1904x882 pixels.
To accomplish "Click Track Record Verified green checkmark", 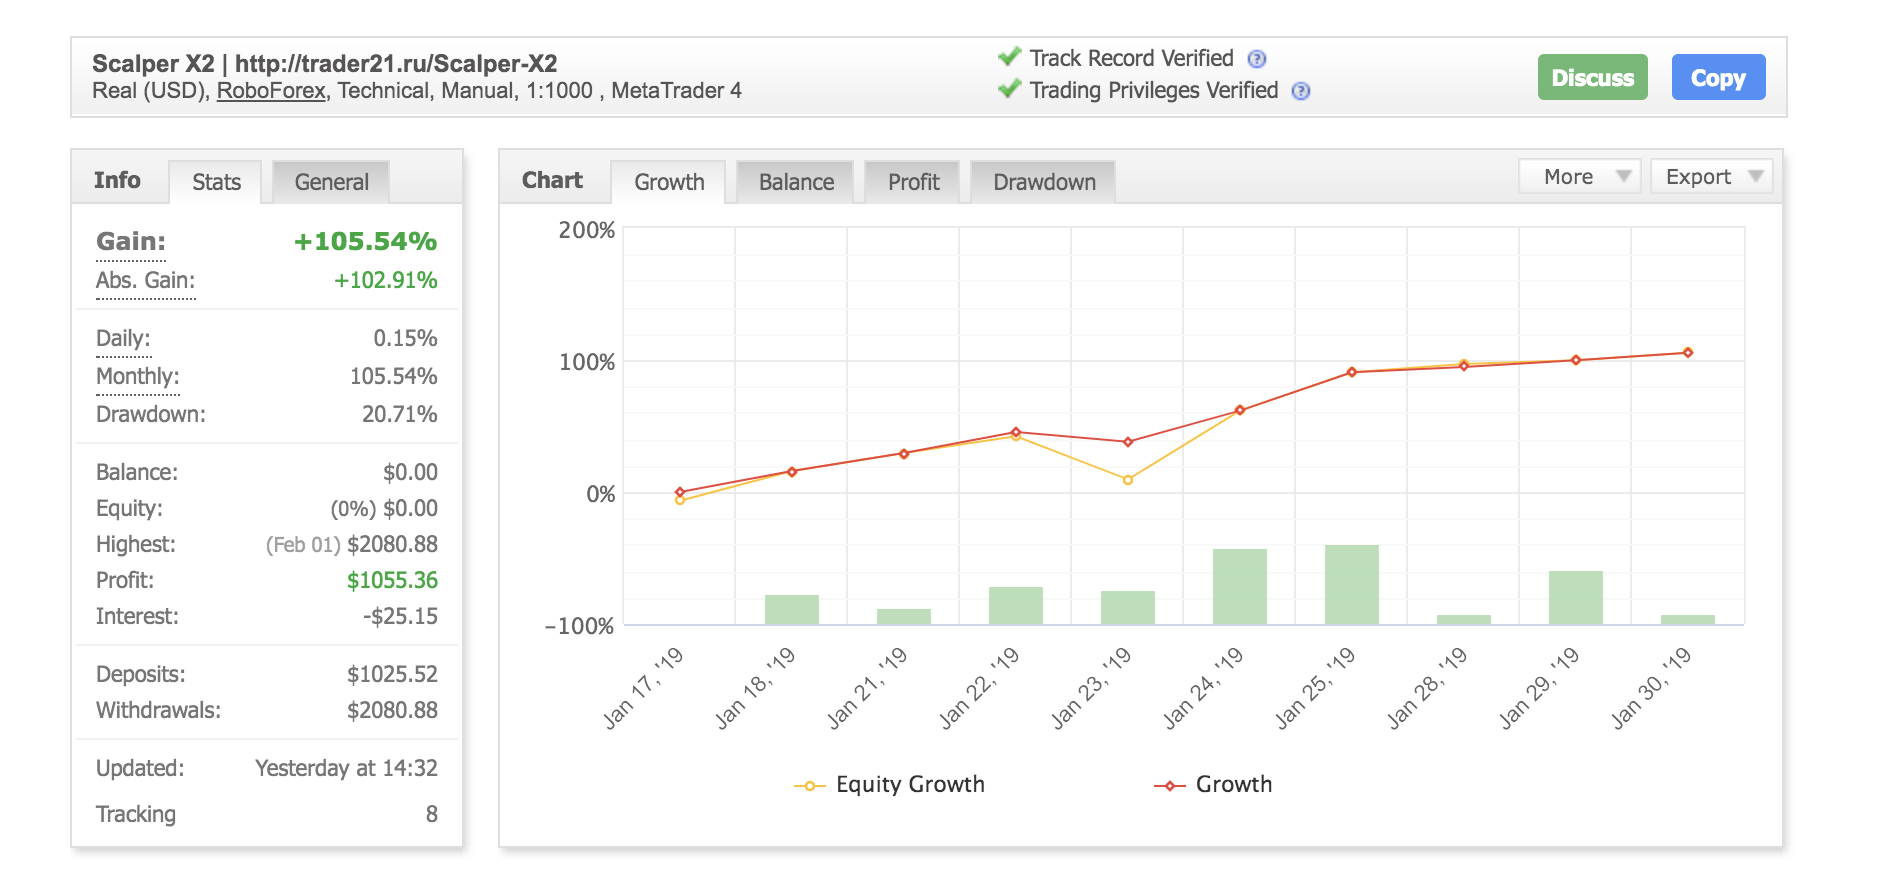I will 1010,57.
